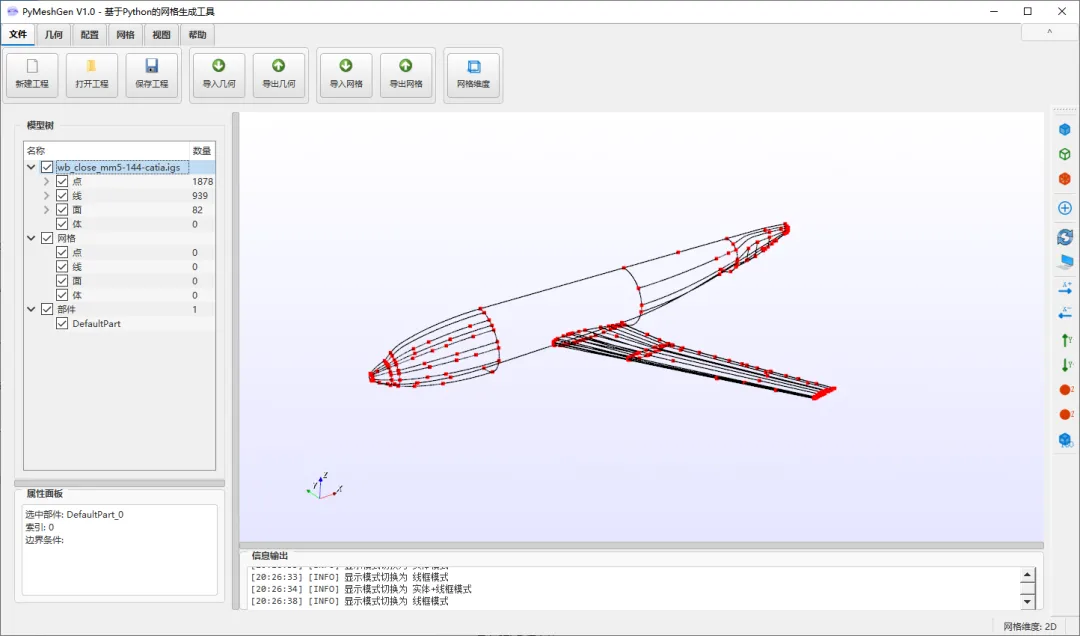The width and height of the screenshot is (1080, 636).
Task: Open the 帮助 tab
Action: tap(197, 34)
